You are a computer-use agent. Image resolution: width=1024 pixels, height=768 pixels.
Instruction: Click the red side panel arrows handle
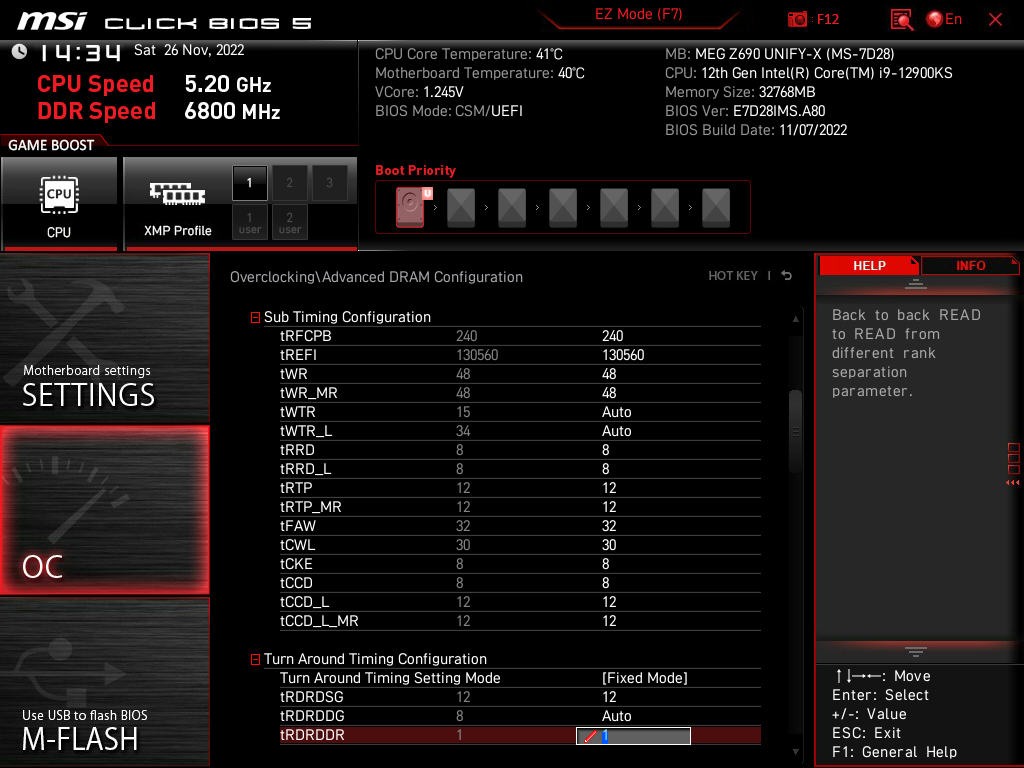1013,465
